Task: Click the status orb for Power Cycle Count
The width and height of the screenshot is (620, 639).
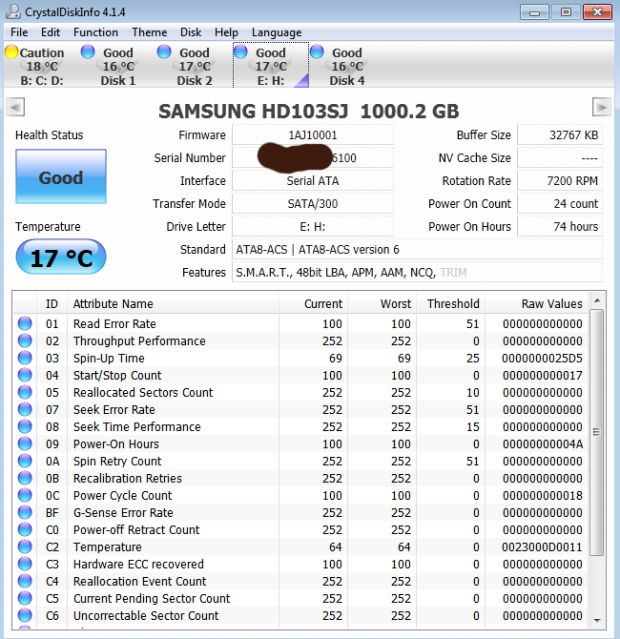Action: tap(25, 495)
